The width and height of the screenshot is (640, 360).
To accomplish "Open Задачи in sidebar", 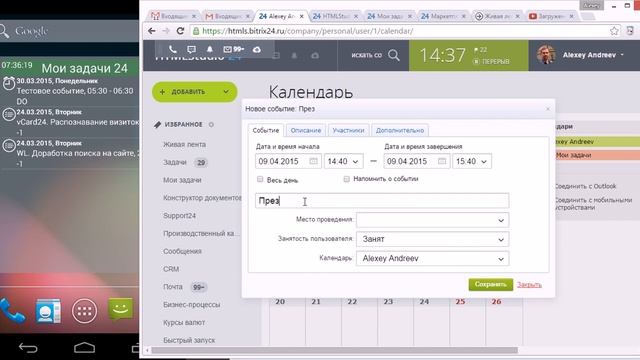I will (x=175, y=162).
